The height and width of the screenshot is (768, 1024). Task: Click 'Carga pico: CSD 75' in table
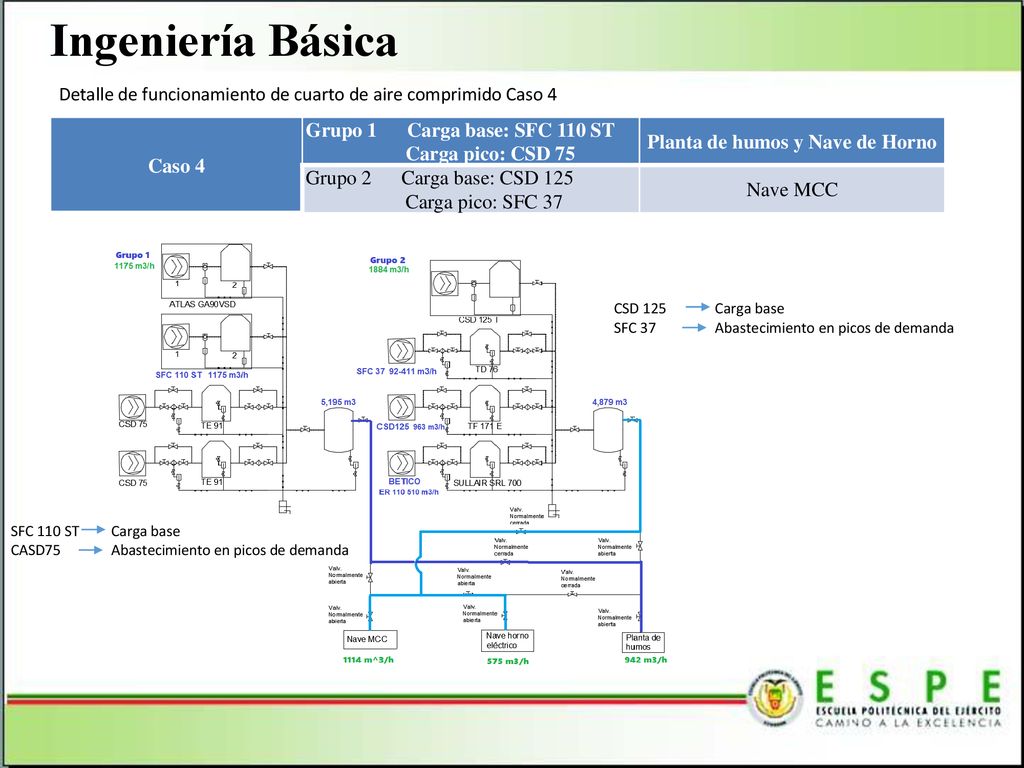tap(490, 153)
